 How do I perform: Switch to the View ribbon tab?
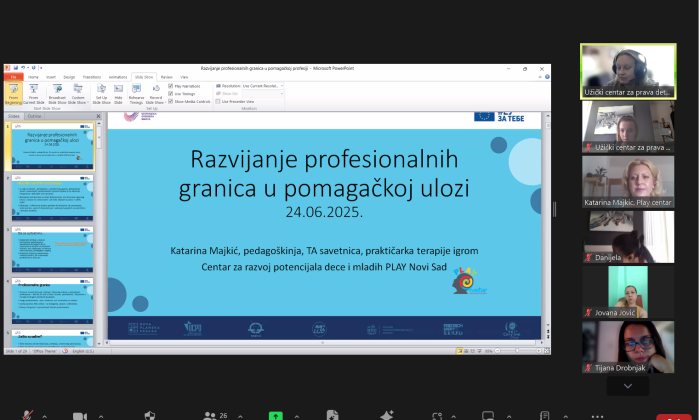point(184,77)
